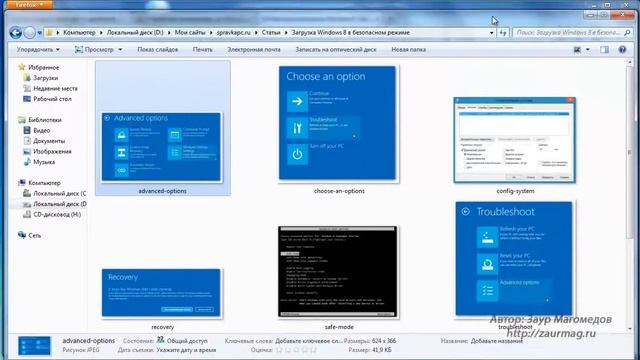Click the magnifier search icon
Screen dimensions: 640x360
[627, 33]
